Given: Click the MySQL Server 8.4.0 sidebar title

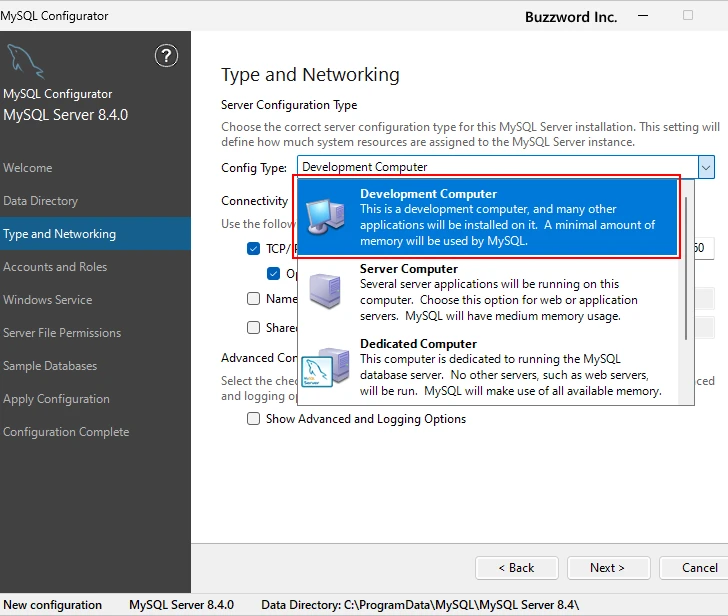Looking at the screenshot, I should click(x=65, y=115).
